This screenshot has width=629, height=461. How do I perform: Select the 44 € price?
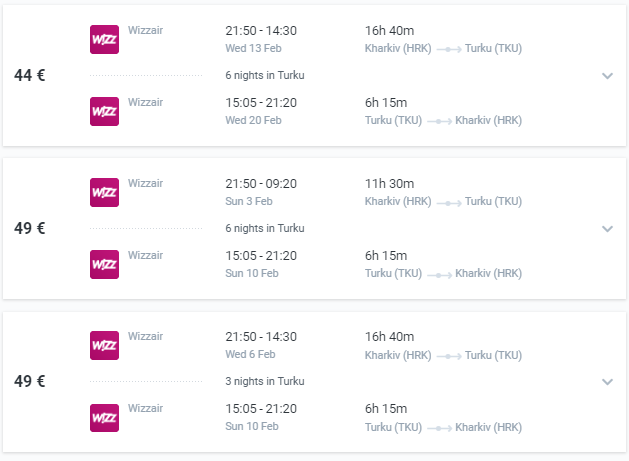pyautogui.click(x=30, y=75)
